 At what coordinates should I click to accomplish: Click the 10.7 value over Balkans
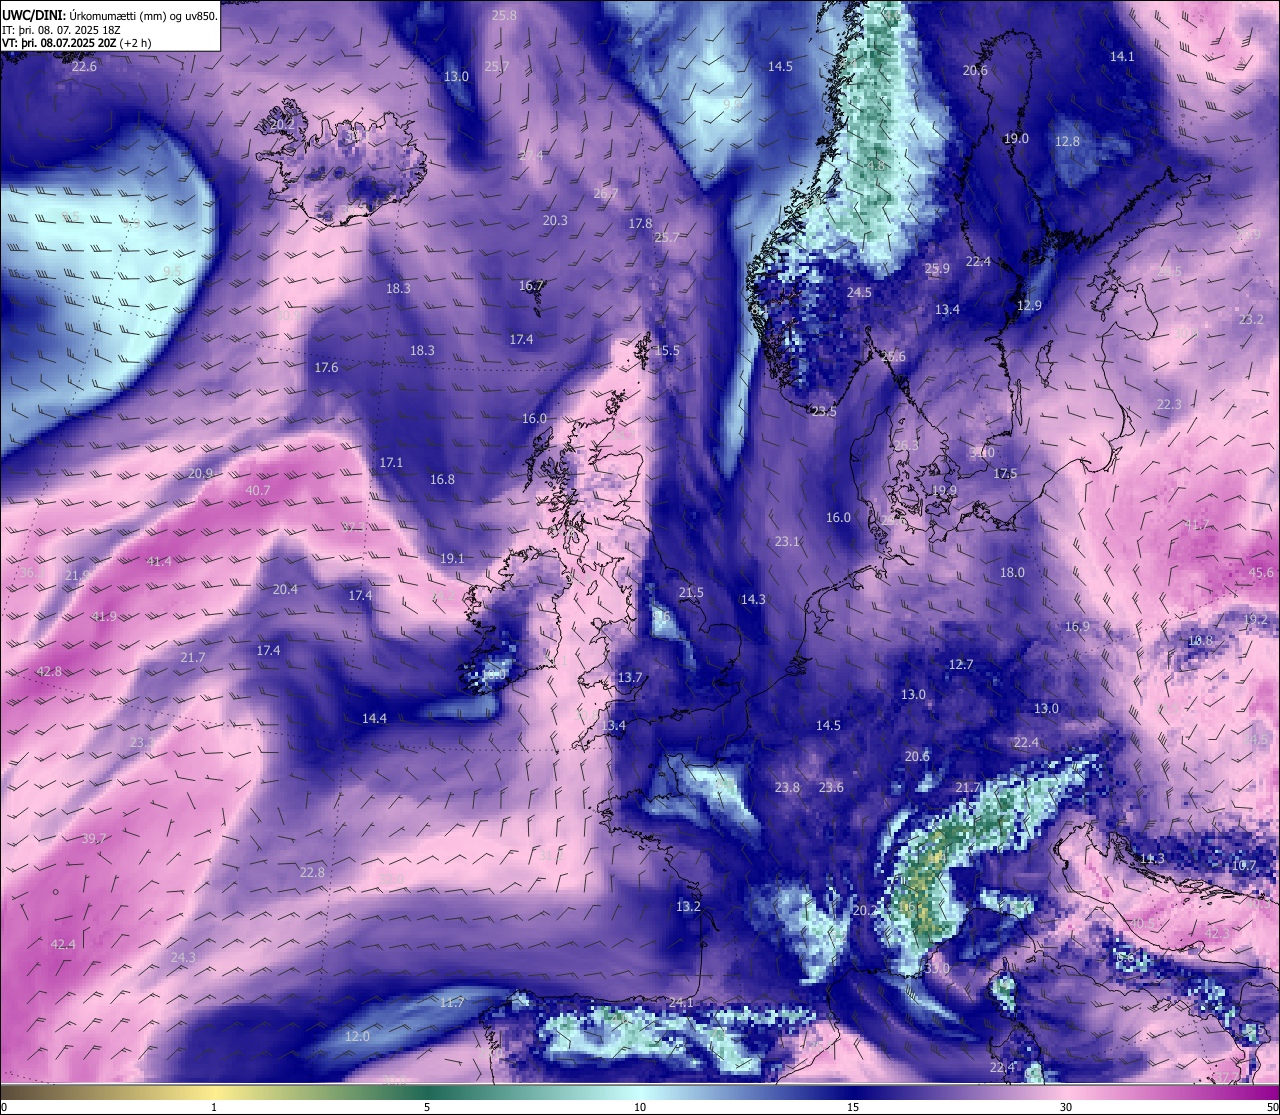pyautogui.click(x=1244, y=866)
